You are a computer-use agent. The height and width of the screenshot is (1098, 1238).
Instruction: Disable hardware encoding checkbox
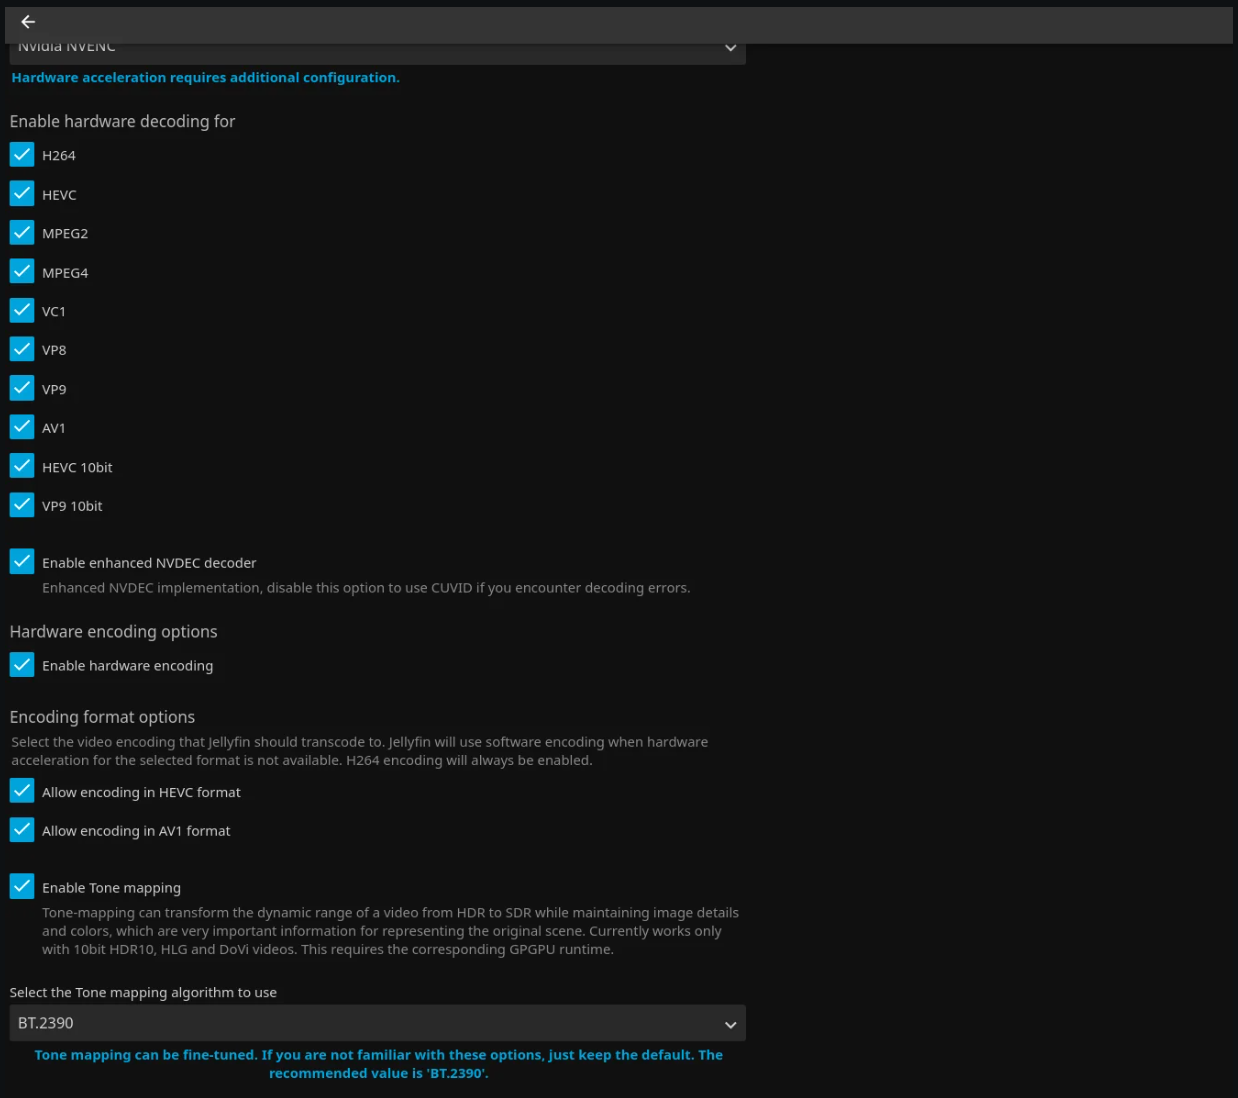[x=22, y=665]
